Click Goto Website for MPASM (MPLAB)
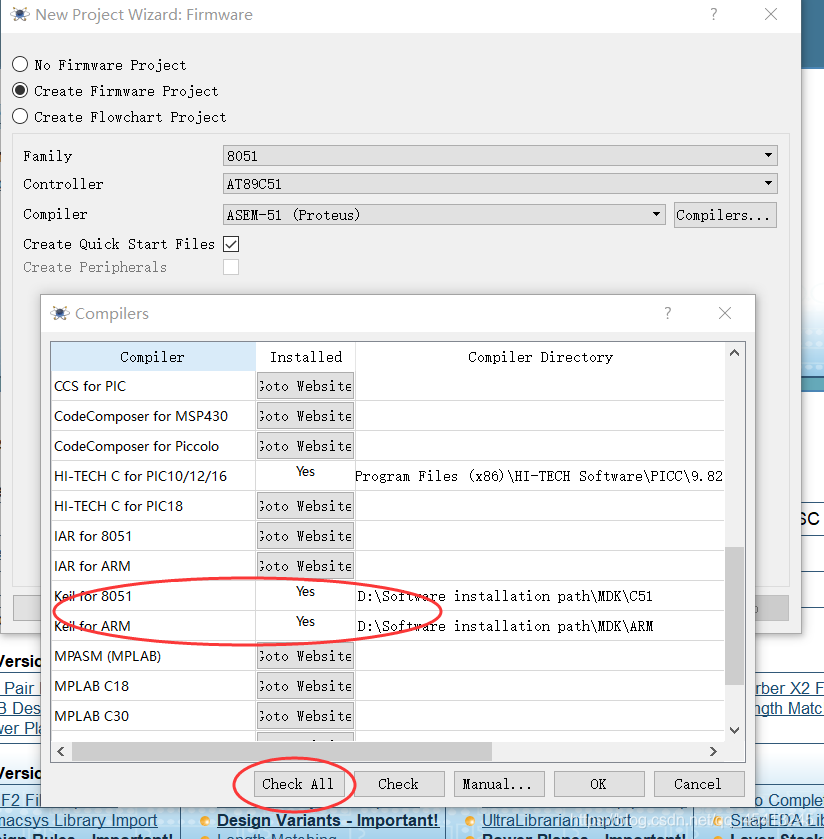The width and height of the screenshot is (824, 839). pyautogui.click(x=306, y=655)
